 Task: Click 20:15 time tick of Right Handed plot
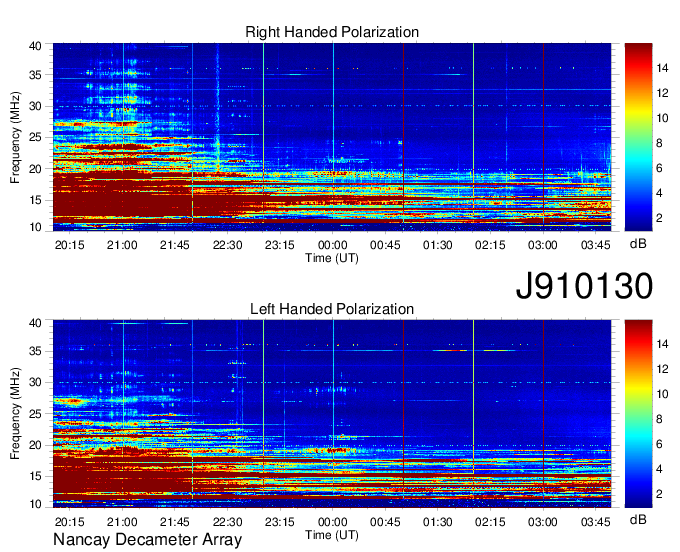pos(69,245)
